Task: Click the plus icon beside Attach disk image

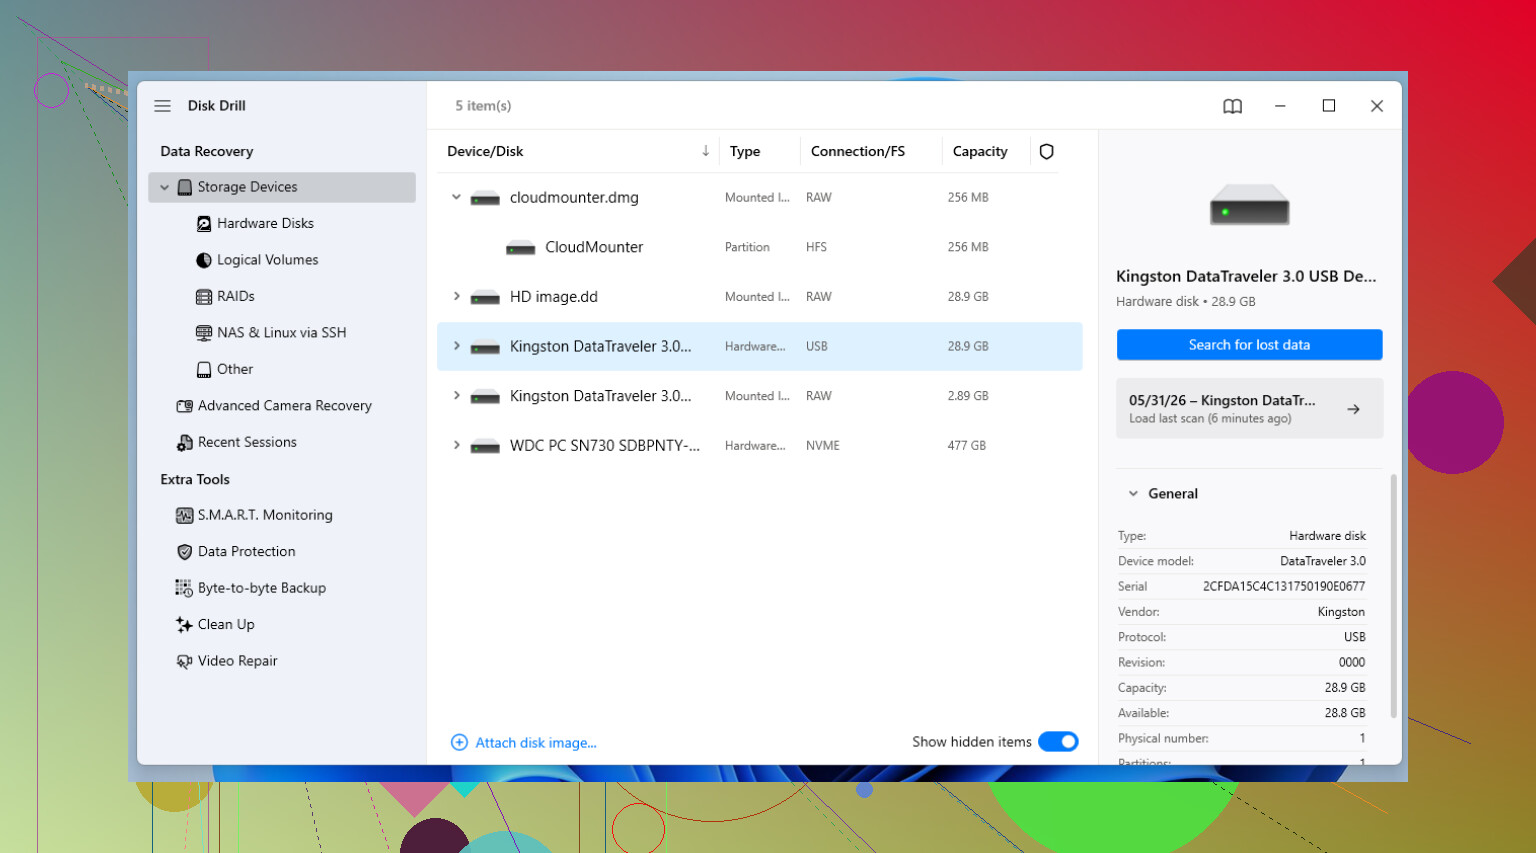Action: (x=459, y=742)
